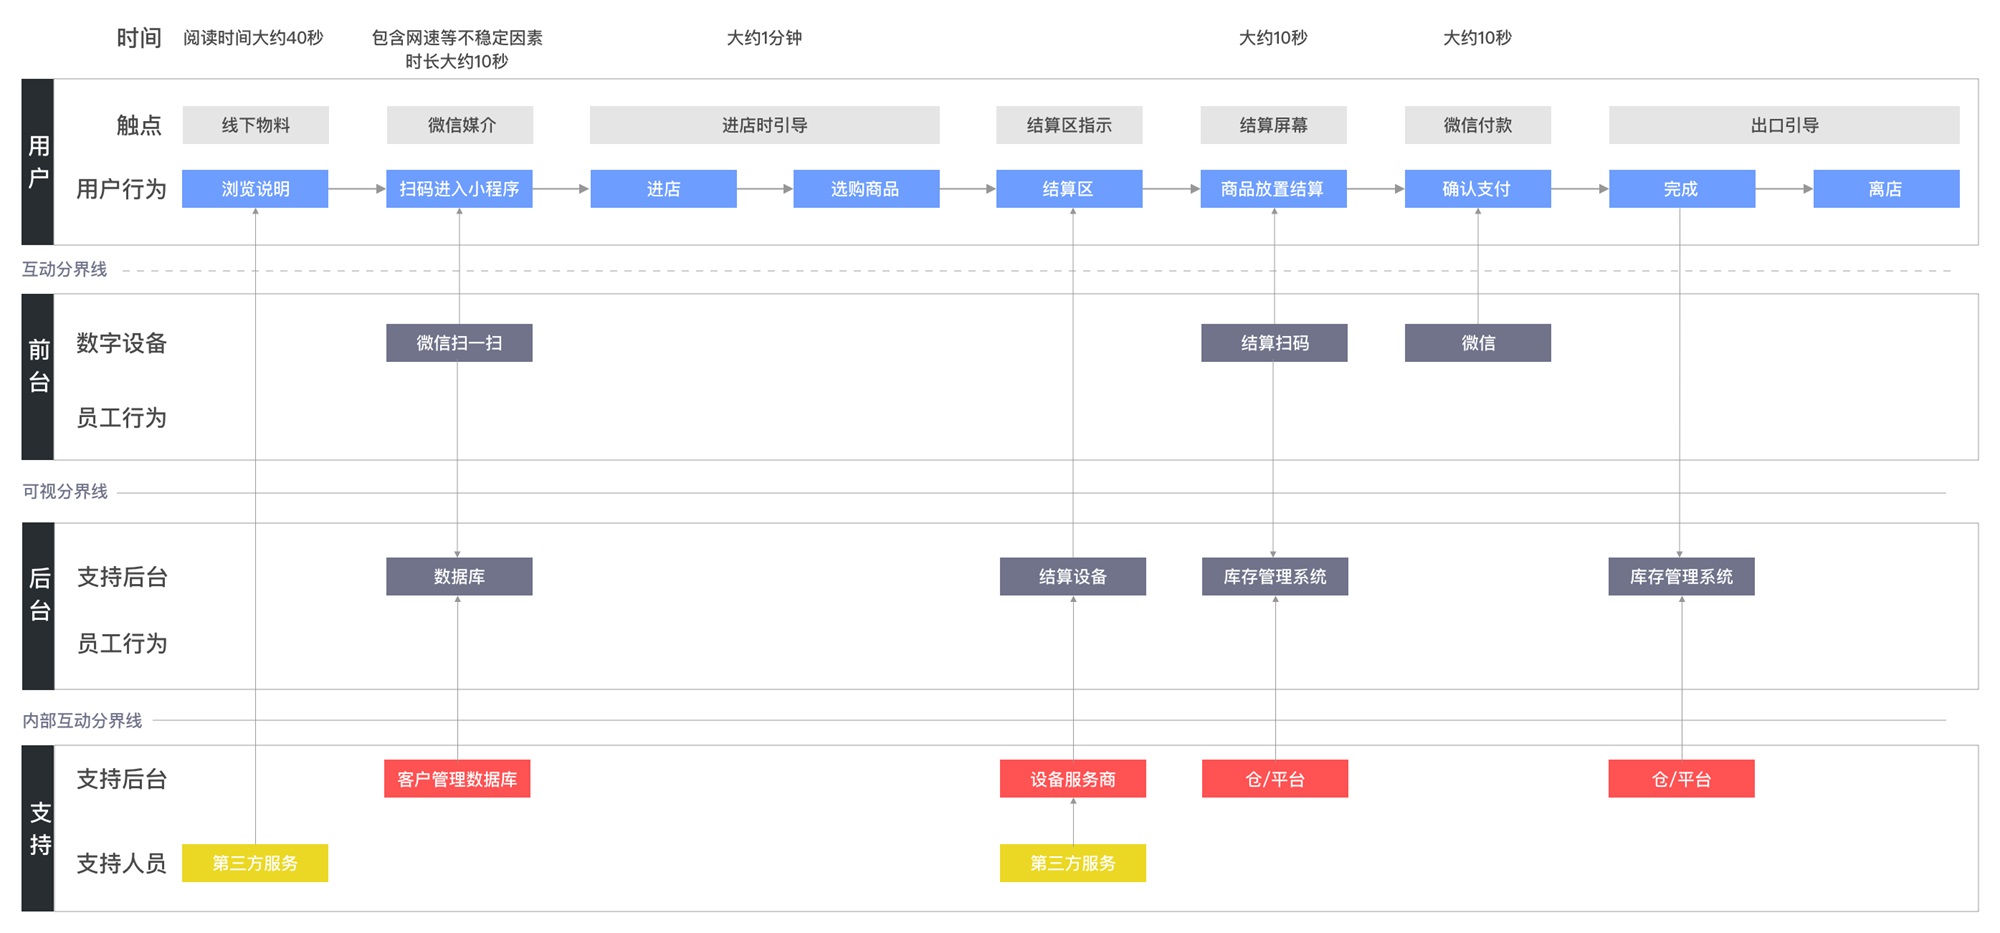Click the 微信付款 touchpoint box
Image resolution: width=2000 pixels, height=933 pixels.
1477,125
